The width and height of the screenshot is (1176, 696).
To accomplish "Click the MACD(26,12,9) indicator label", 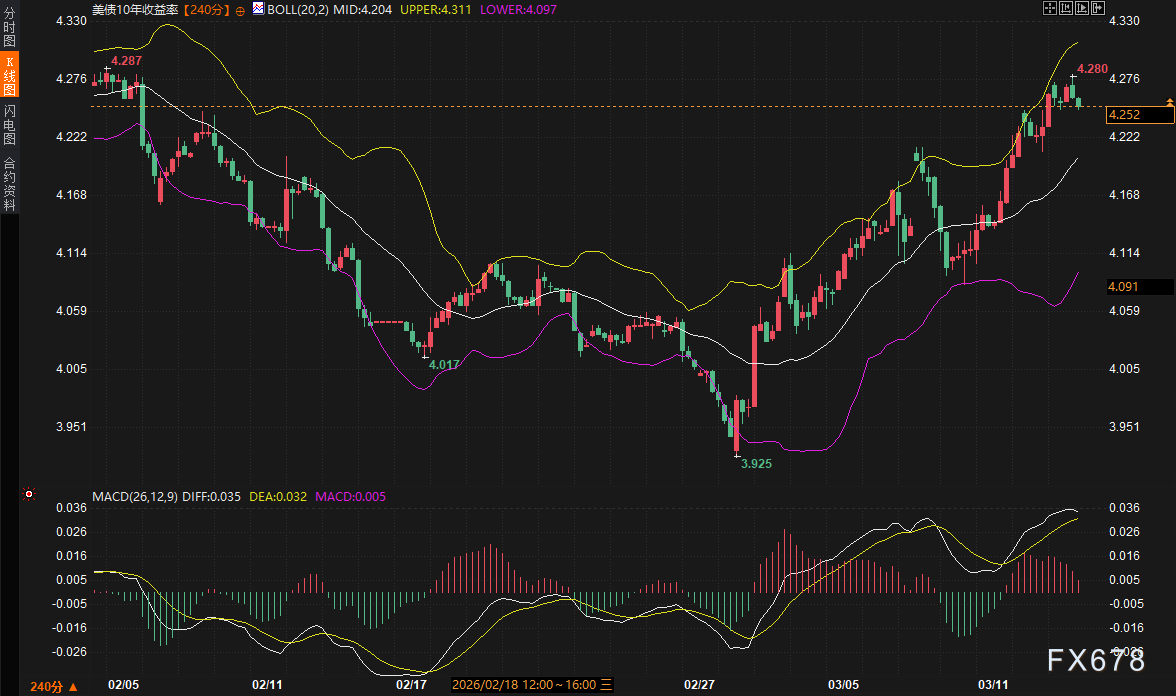I will 135,496.
